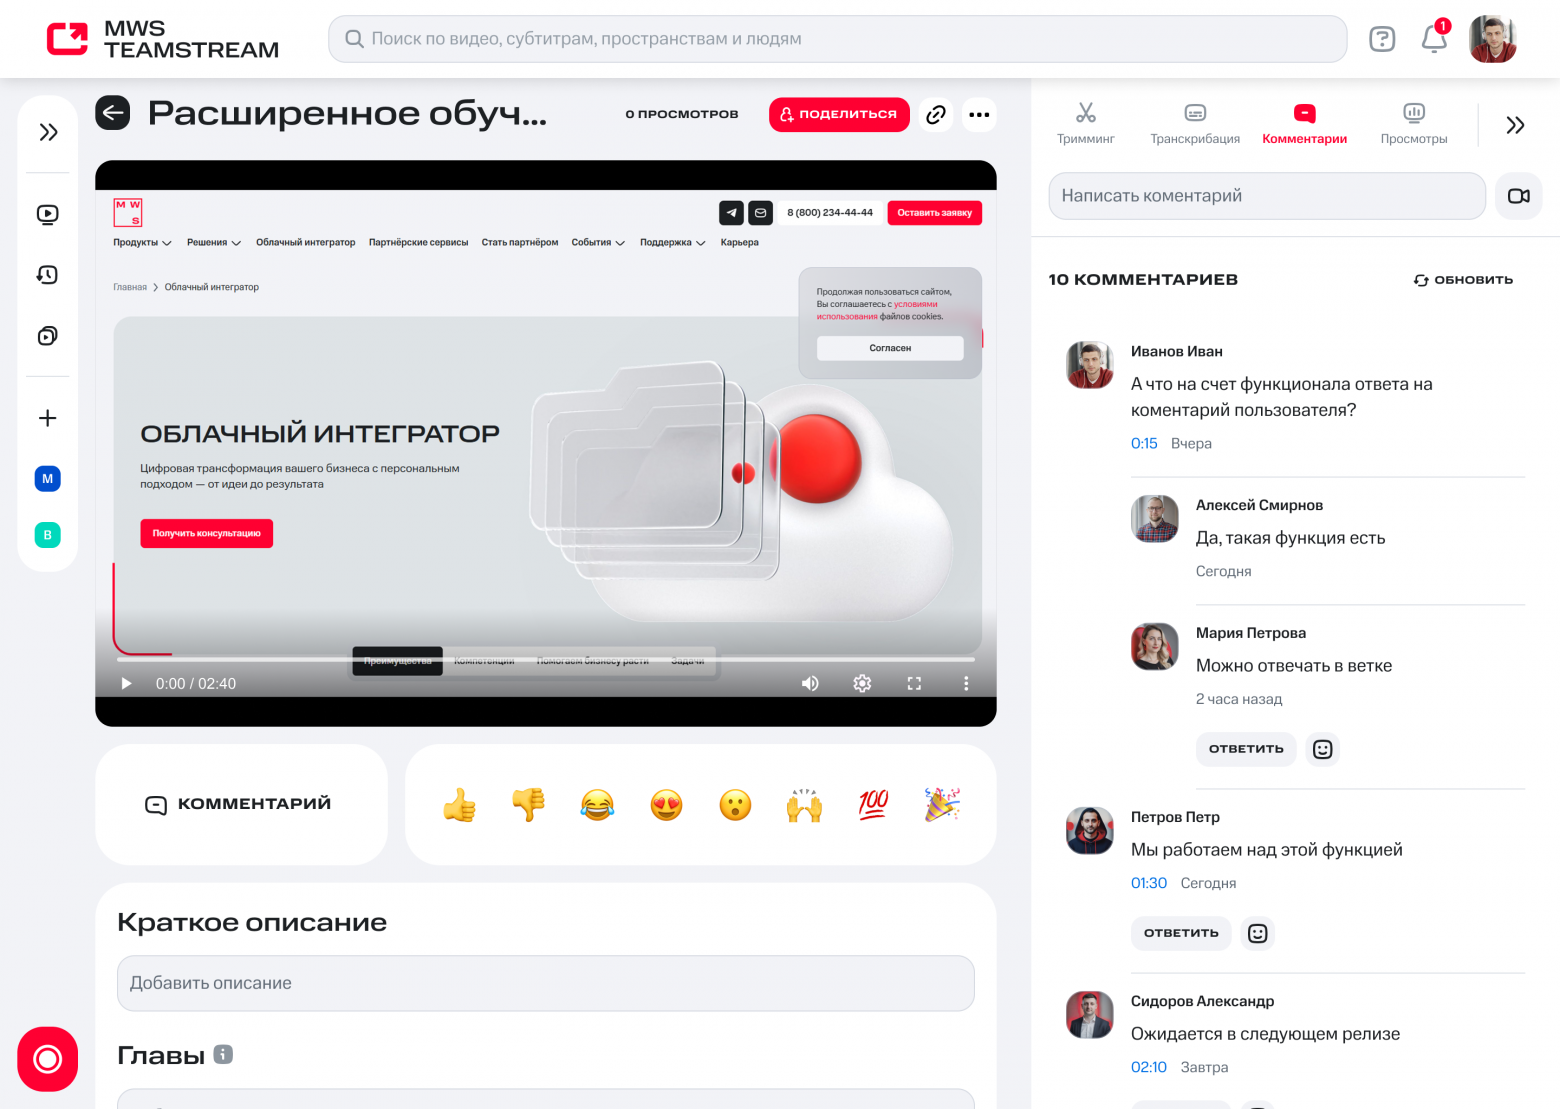The image size is (1560, 1109).
Task: Switch to the Транскрибация panel
Action: click(x=1195, y=122)
